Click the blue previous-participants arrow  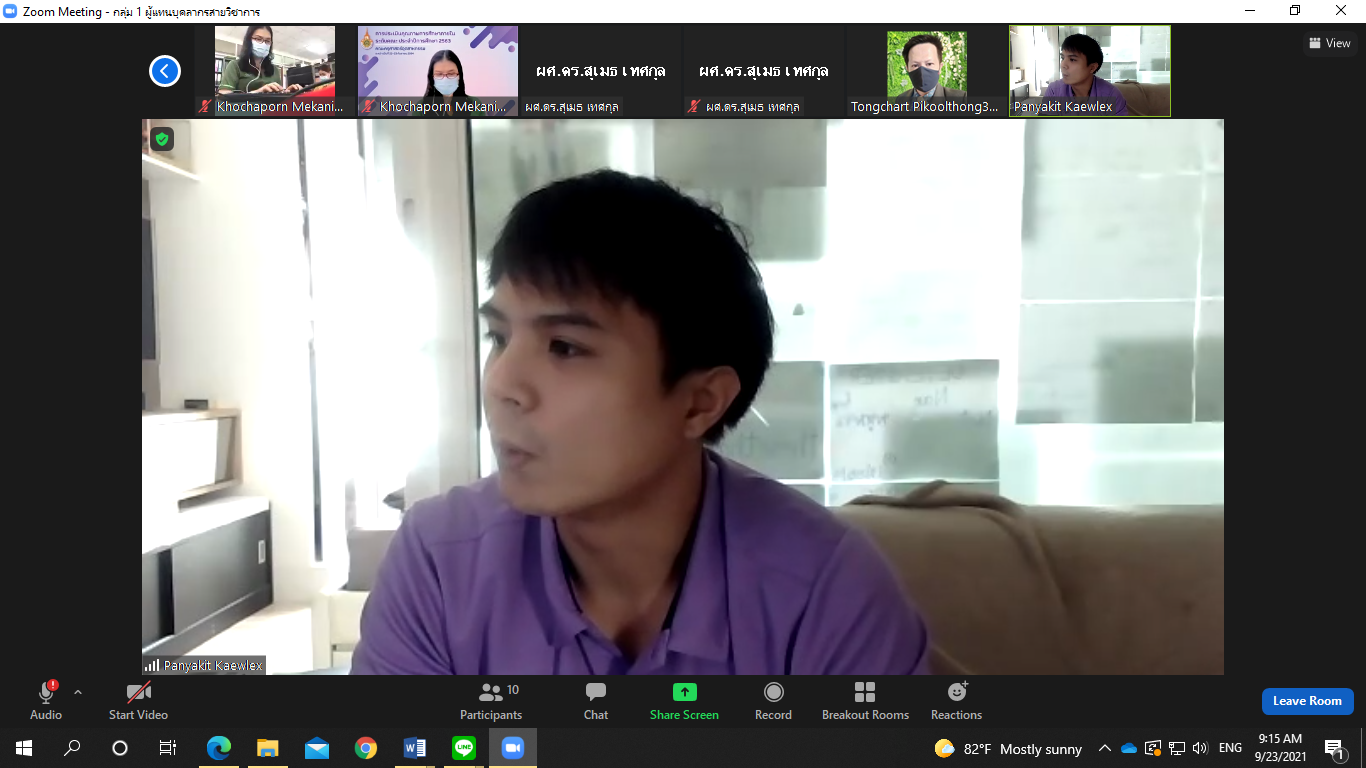point(165,71)
